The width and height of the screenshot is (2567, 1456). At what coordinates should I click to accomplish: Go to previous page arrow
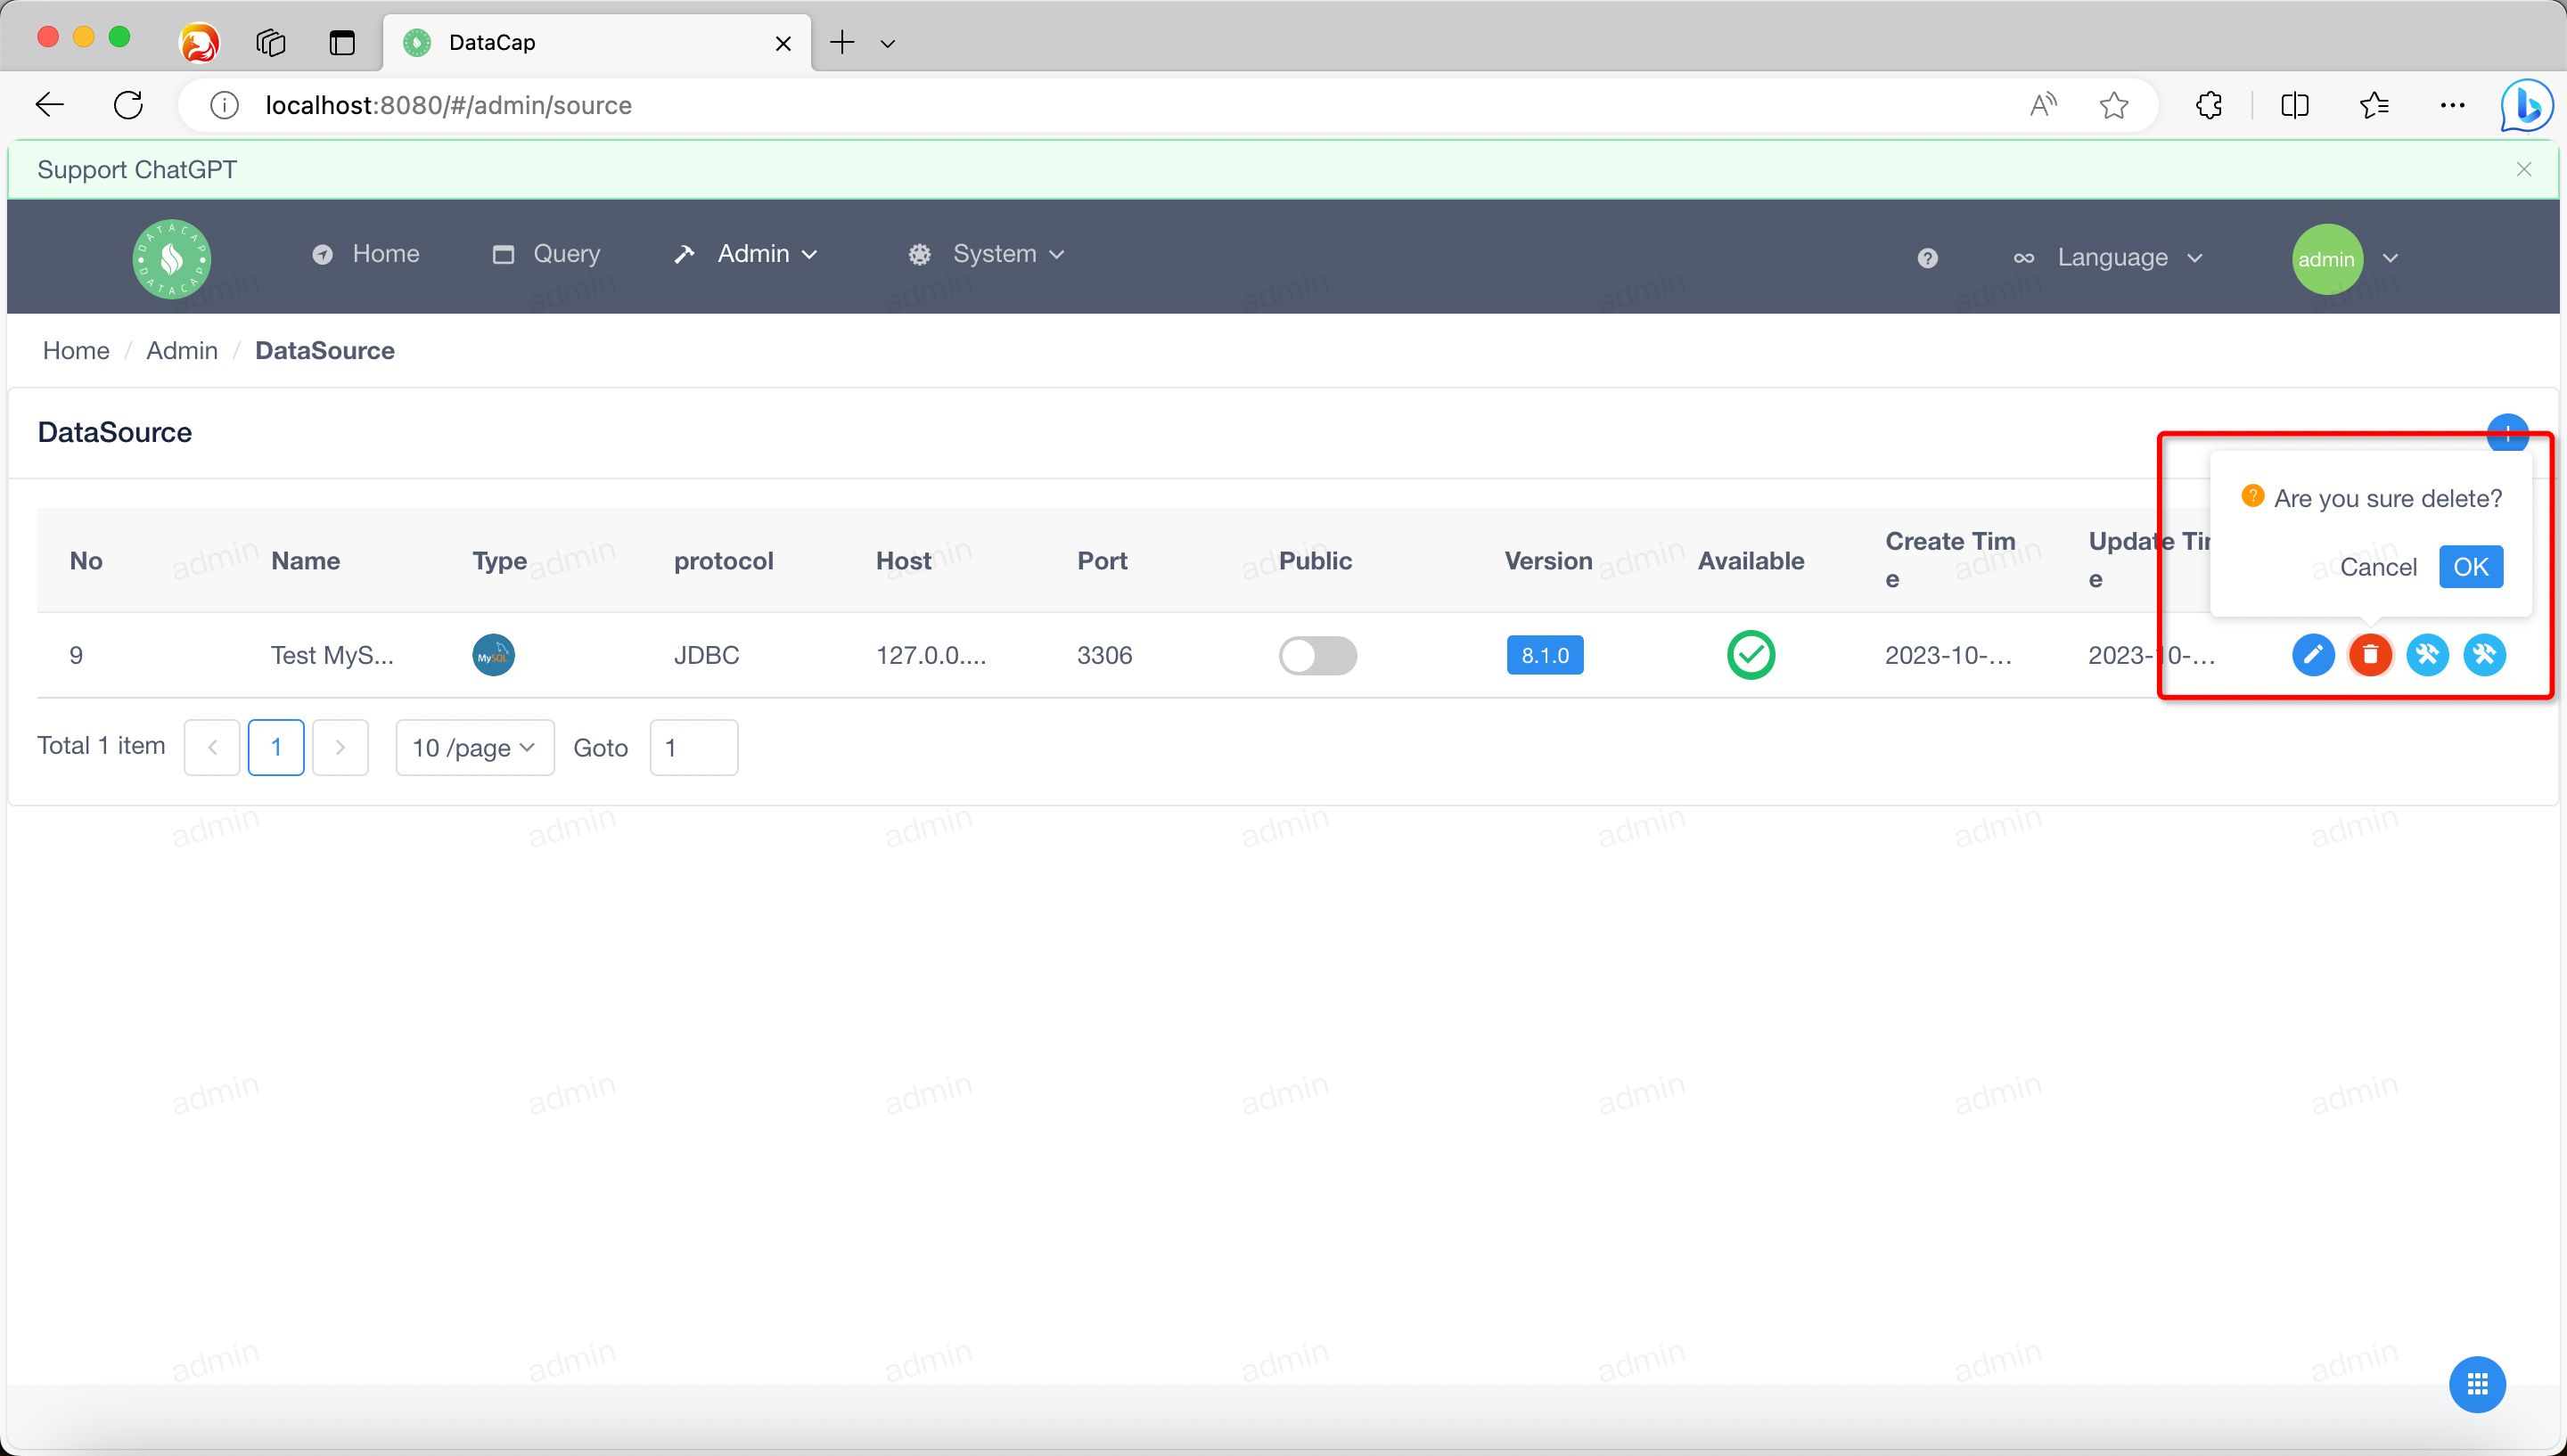(x=212, y=747)
